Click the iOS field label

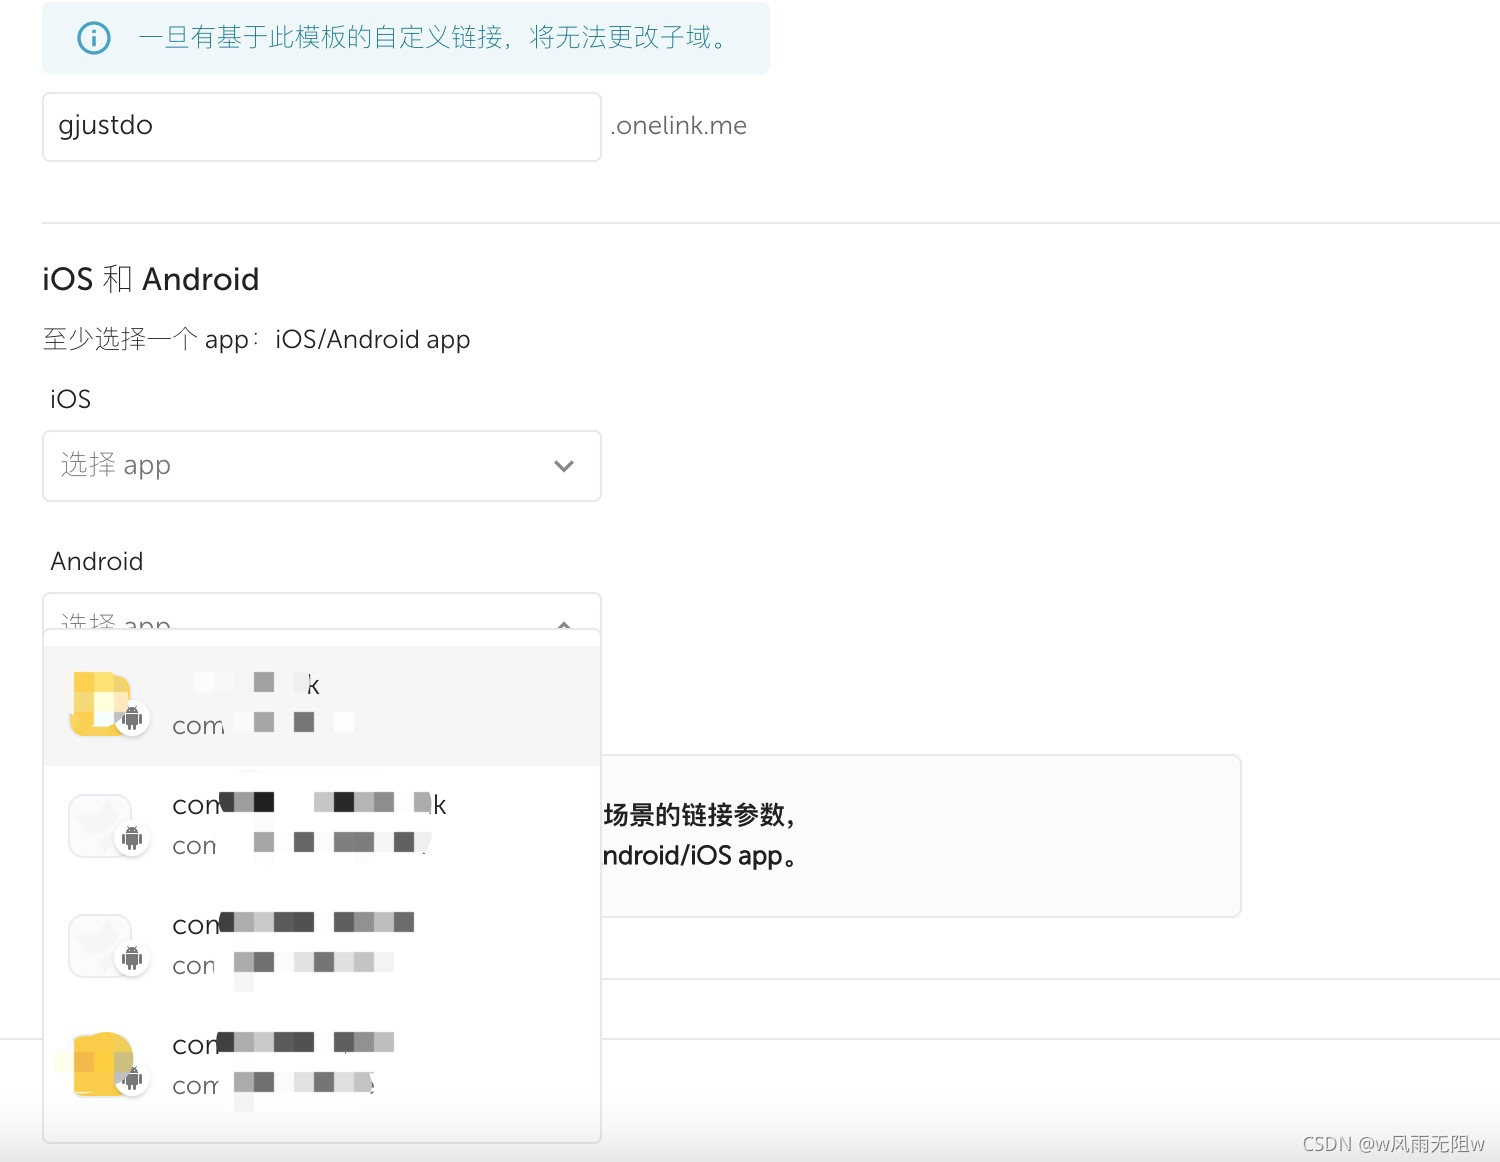click(x=70, y=399)
